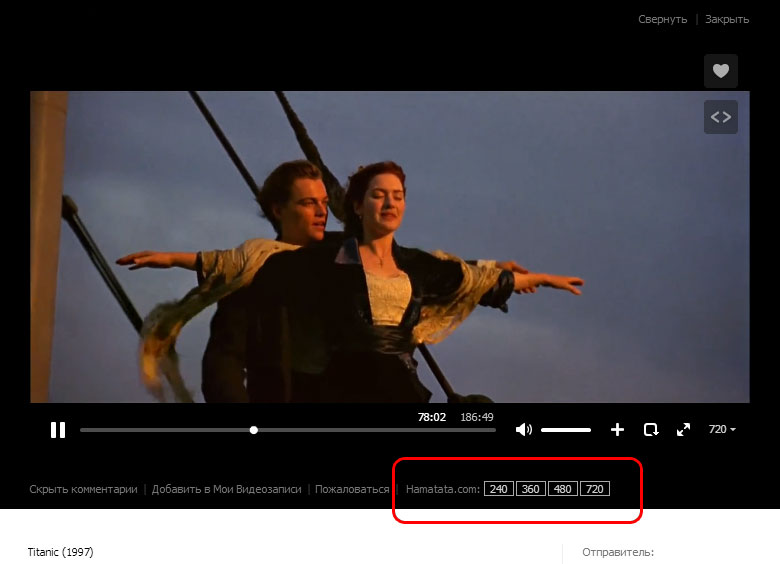The width and height of the screenshot is (780, 564).
Task: Click Пожаловаться to report video
Action: click(352, 489)
